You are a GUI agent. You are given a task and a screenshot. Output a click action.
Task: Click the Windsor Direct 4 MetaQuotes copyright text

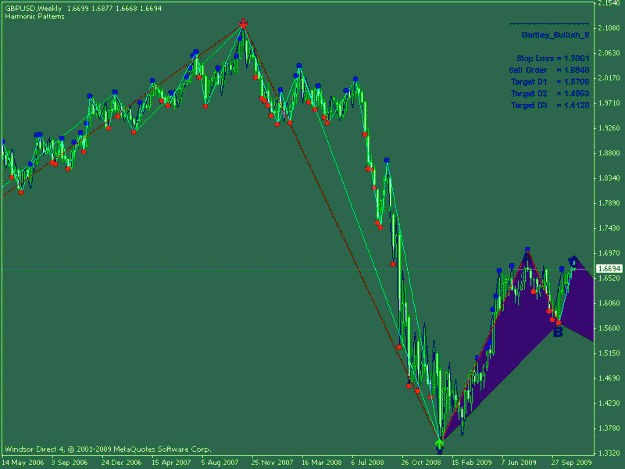point(108,449)
